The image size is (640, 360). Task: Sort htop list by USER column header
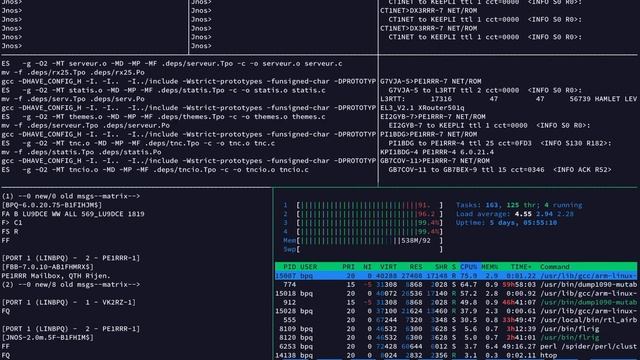(x=309, y=267)
